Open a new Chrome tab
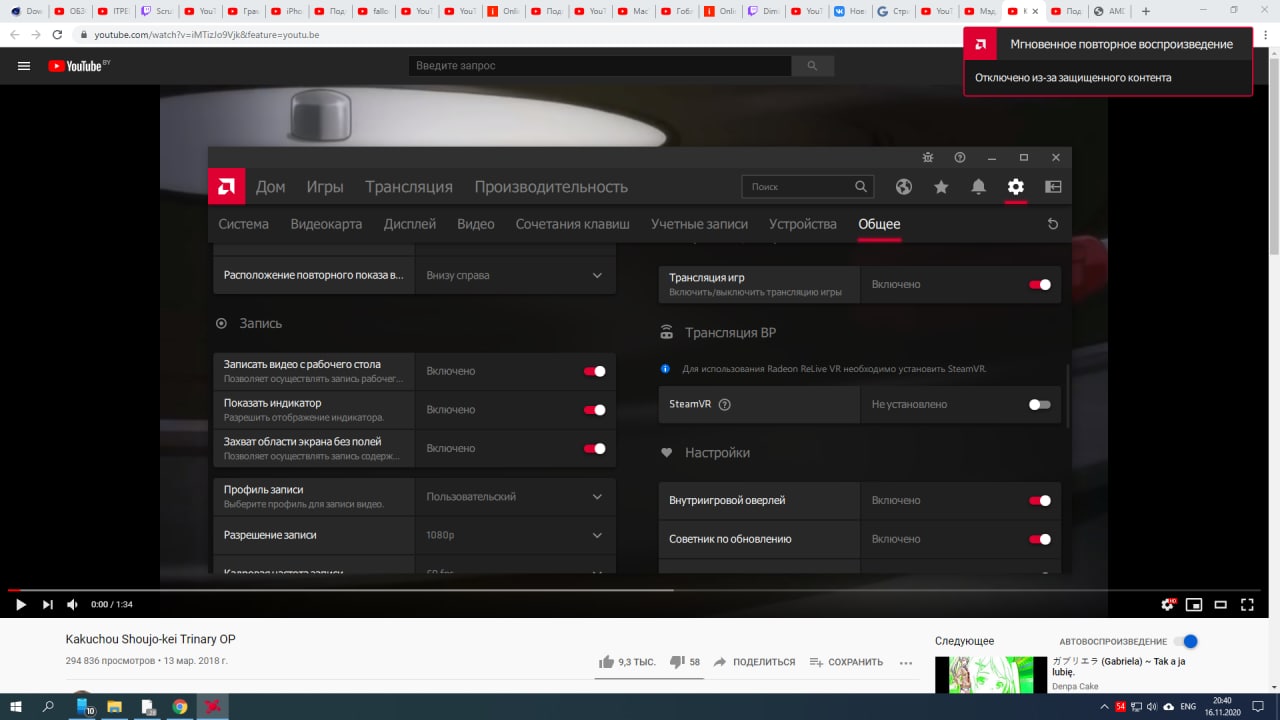Image resolution: width=1280 pixels, height=720 pixels. click(x=1146, y=11)
